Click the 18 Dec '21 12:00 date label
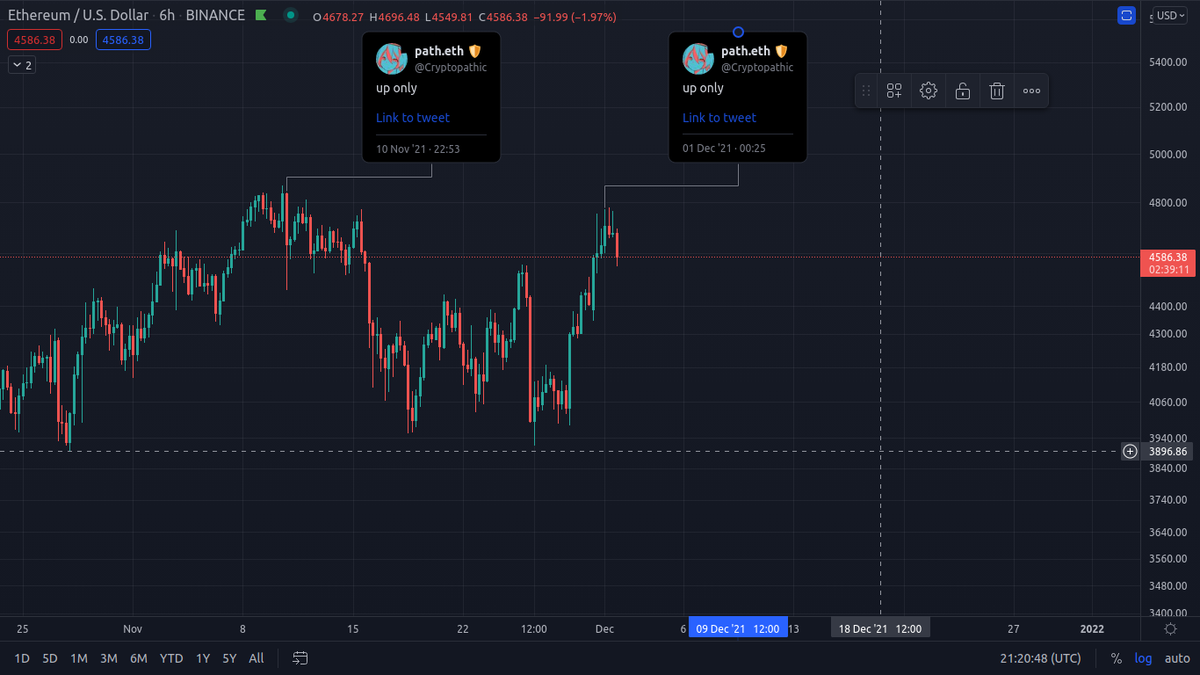Screen dimensions: 1200x675 pos(880,628)
